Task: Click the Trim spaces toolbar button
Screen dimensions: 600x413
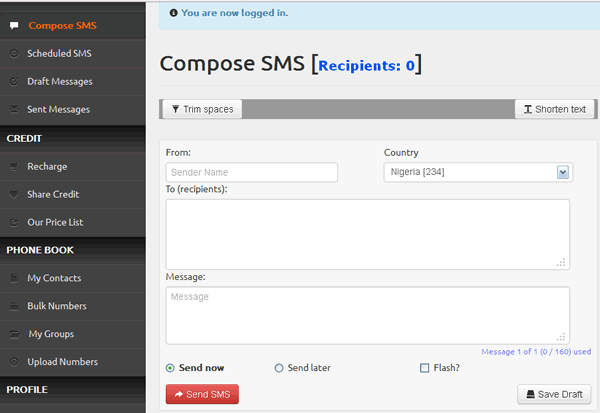Action: tap(202, 109)
